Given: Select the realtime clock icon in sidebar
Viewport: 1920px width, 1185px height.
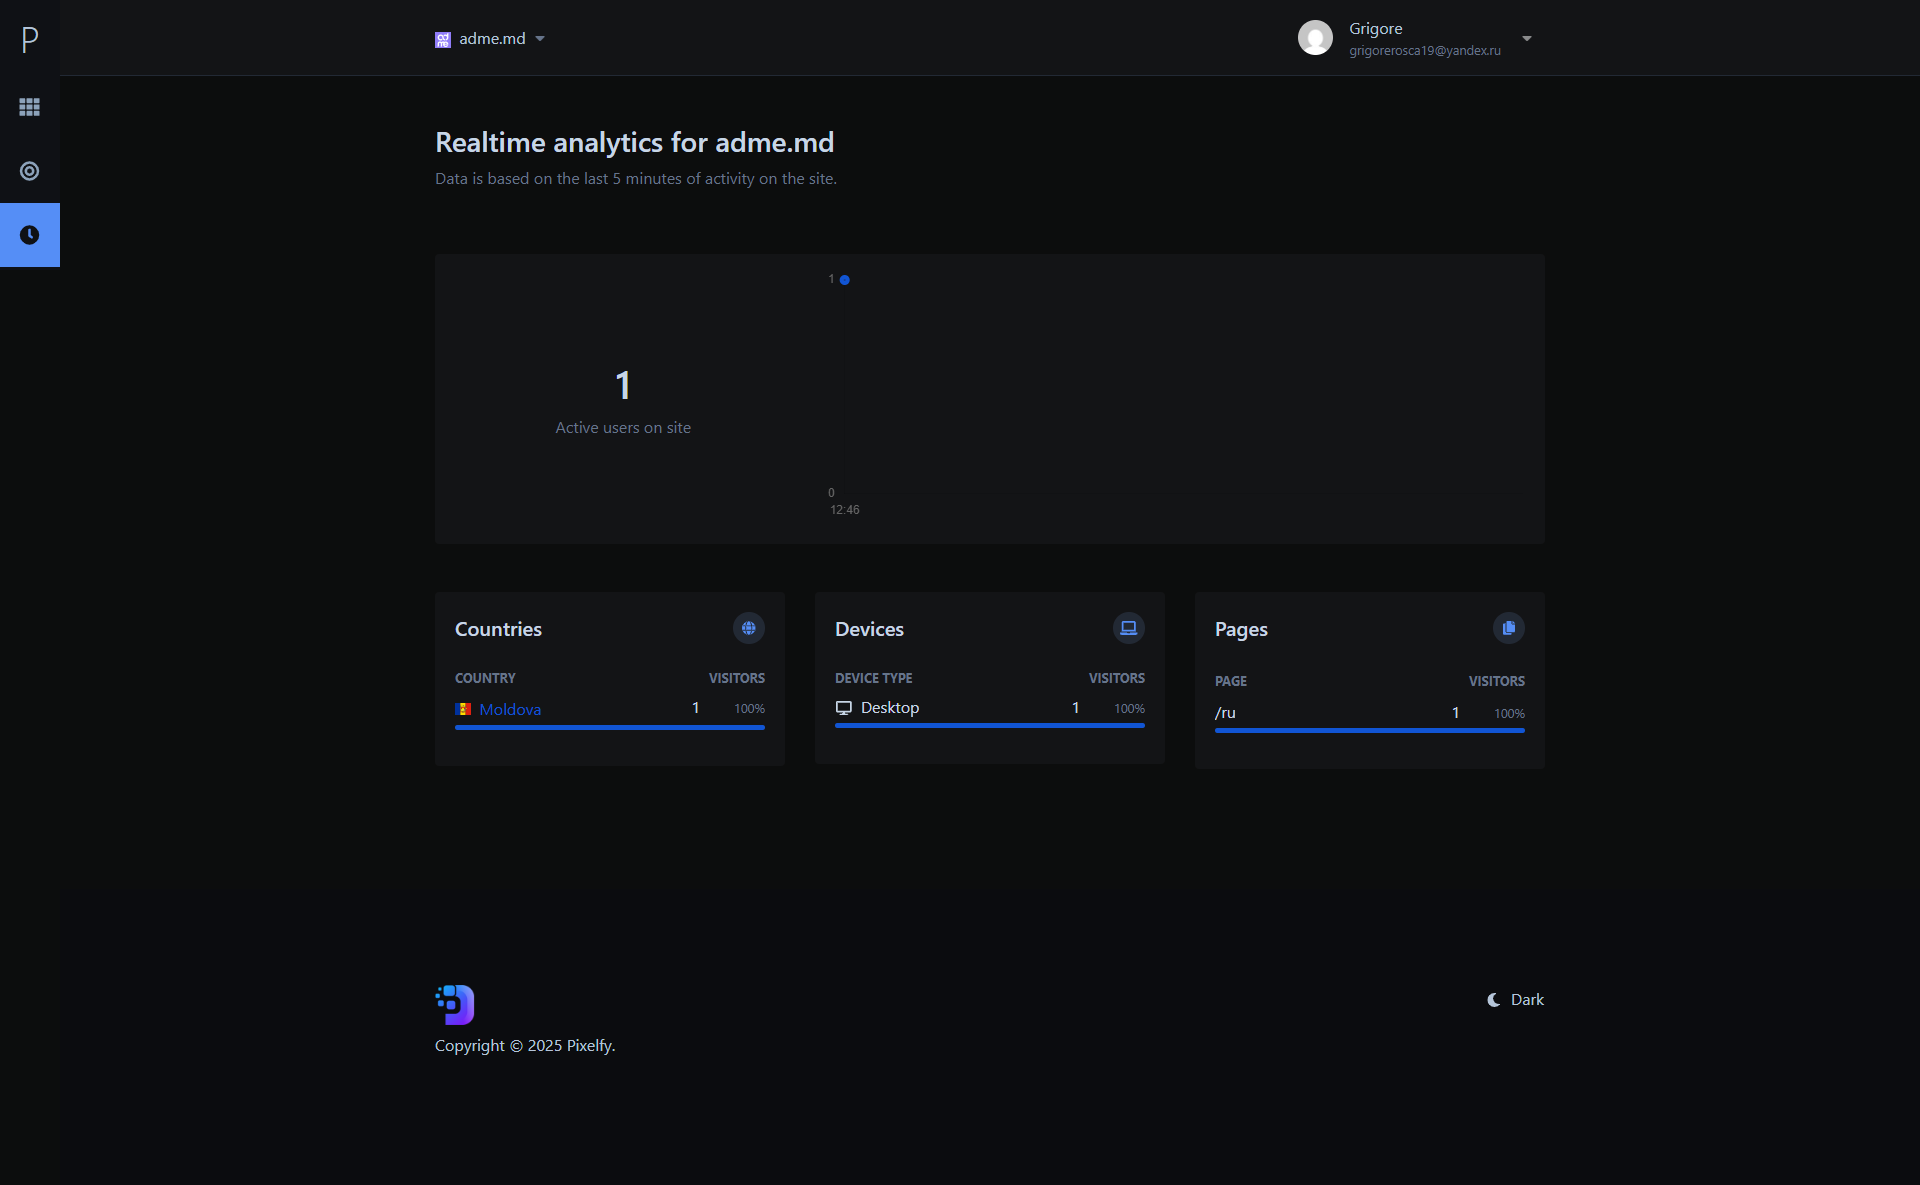Looking at the screenshot, I should click(30, 235).
